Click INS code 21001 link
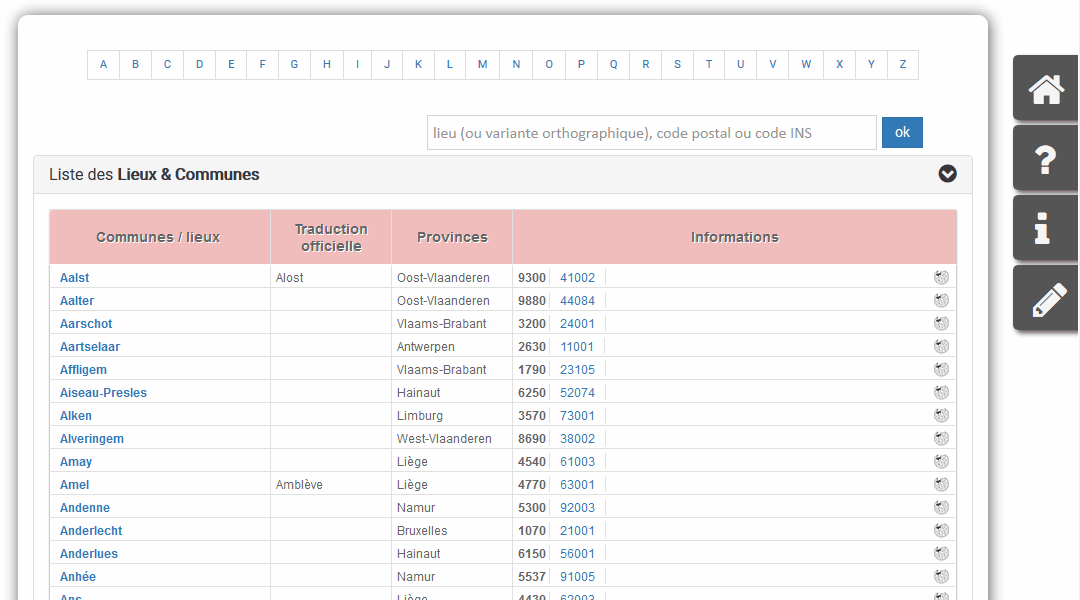The image size is (1080, 600). 577,530
